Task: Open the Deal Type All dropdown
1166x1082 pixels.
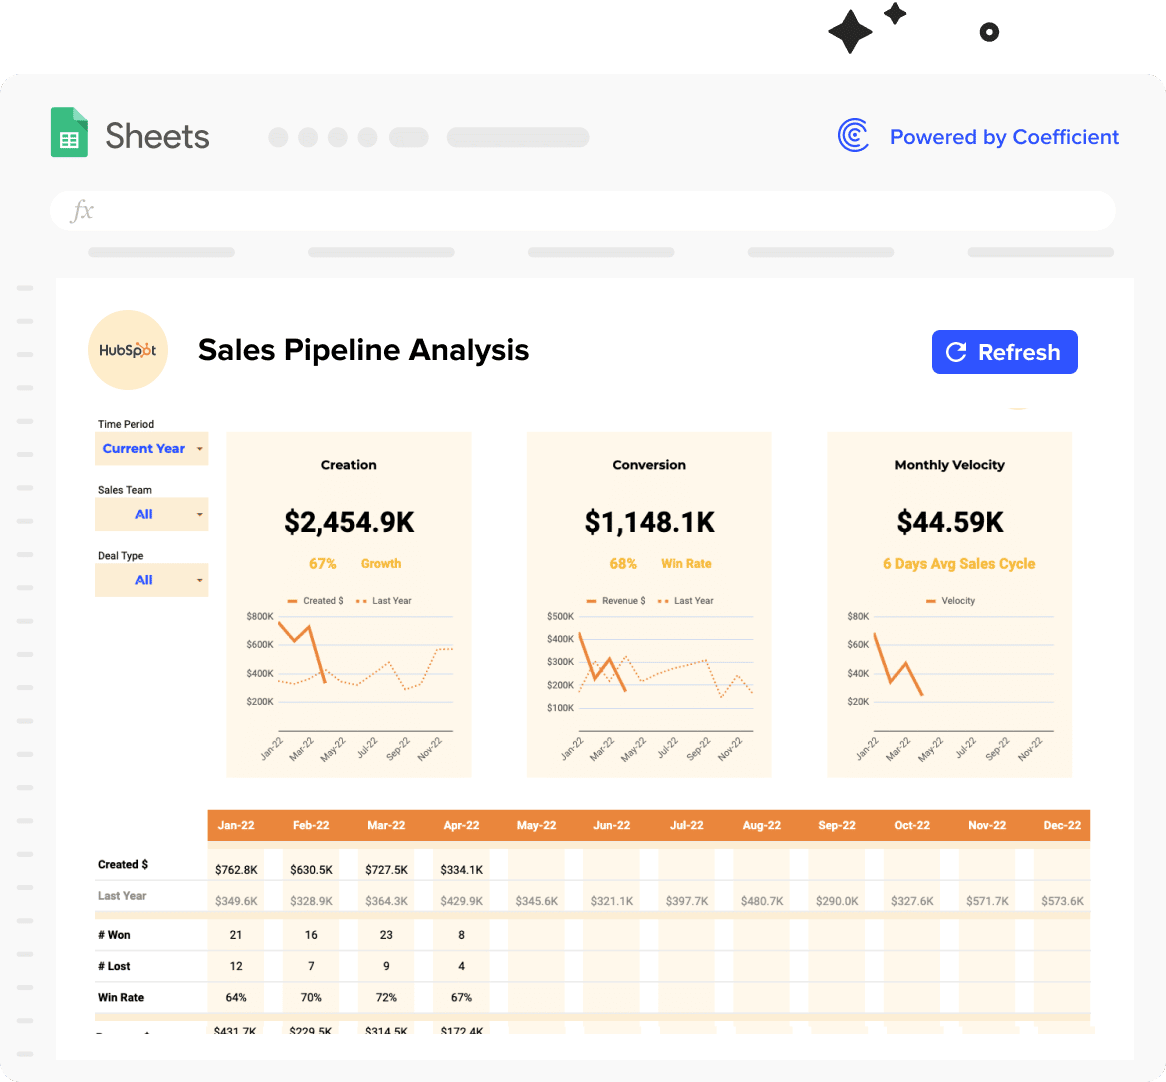Action: click(x=152, y=580)
